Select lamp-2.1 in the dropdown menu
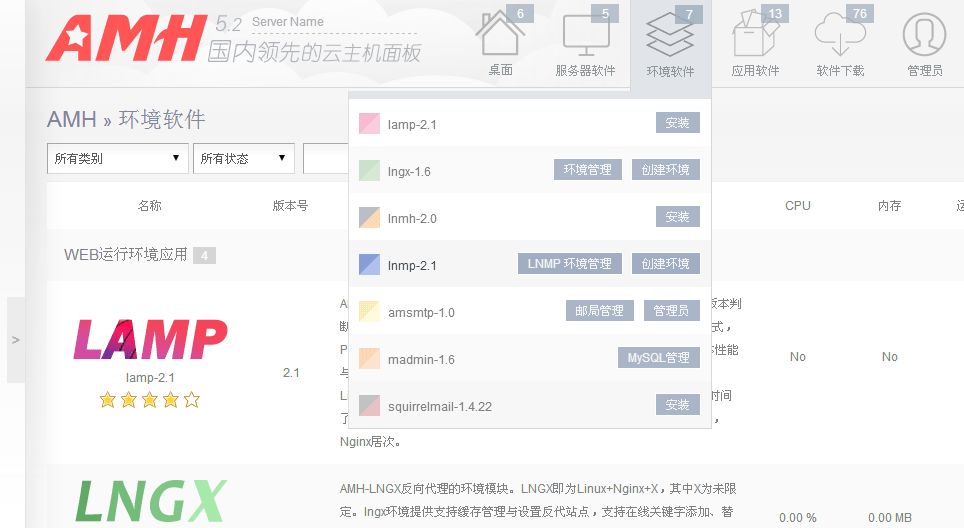Viewport: 964px width, 528px height. (x=412, y=124)
